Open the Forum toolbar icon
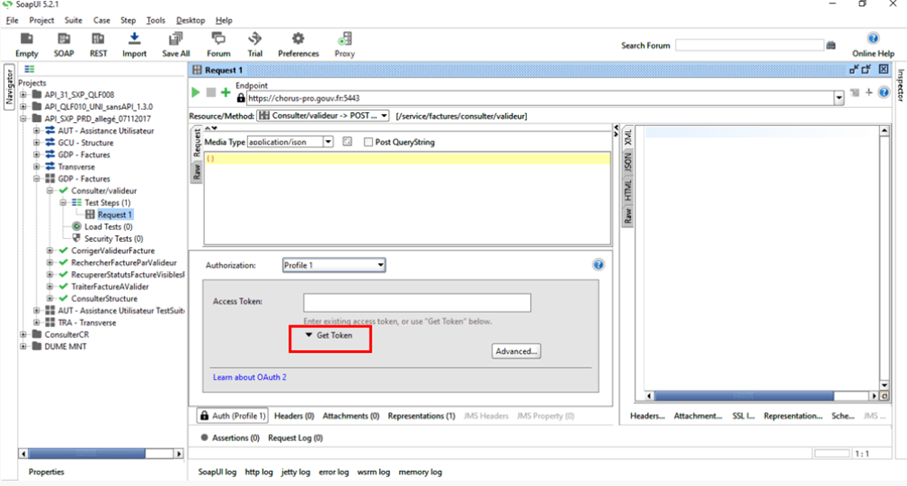This screenshot has width=907, height=486. [219, 45]
